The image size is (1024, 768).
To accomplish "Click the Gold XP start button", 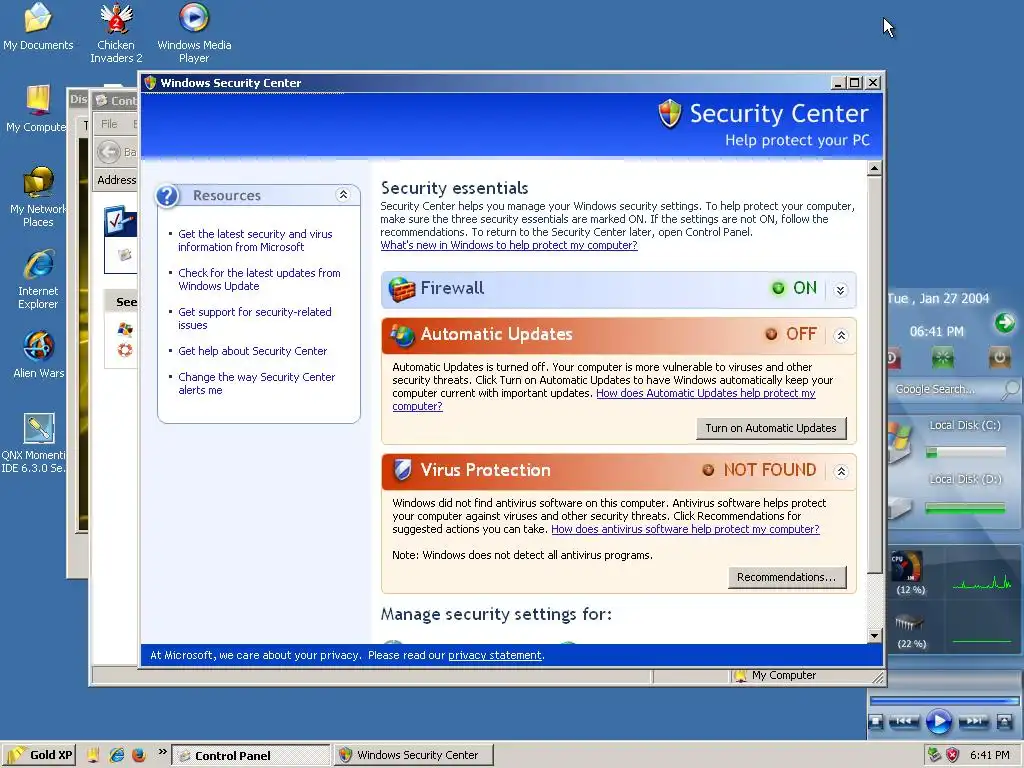I will [39, 755].
